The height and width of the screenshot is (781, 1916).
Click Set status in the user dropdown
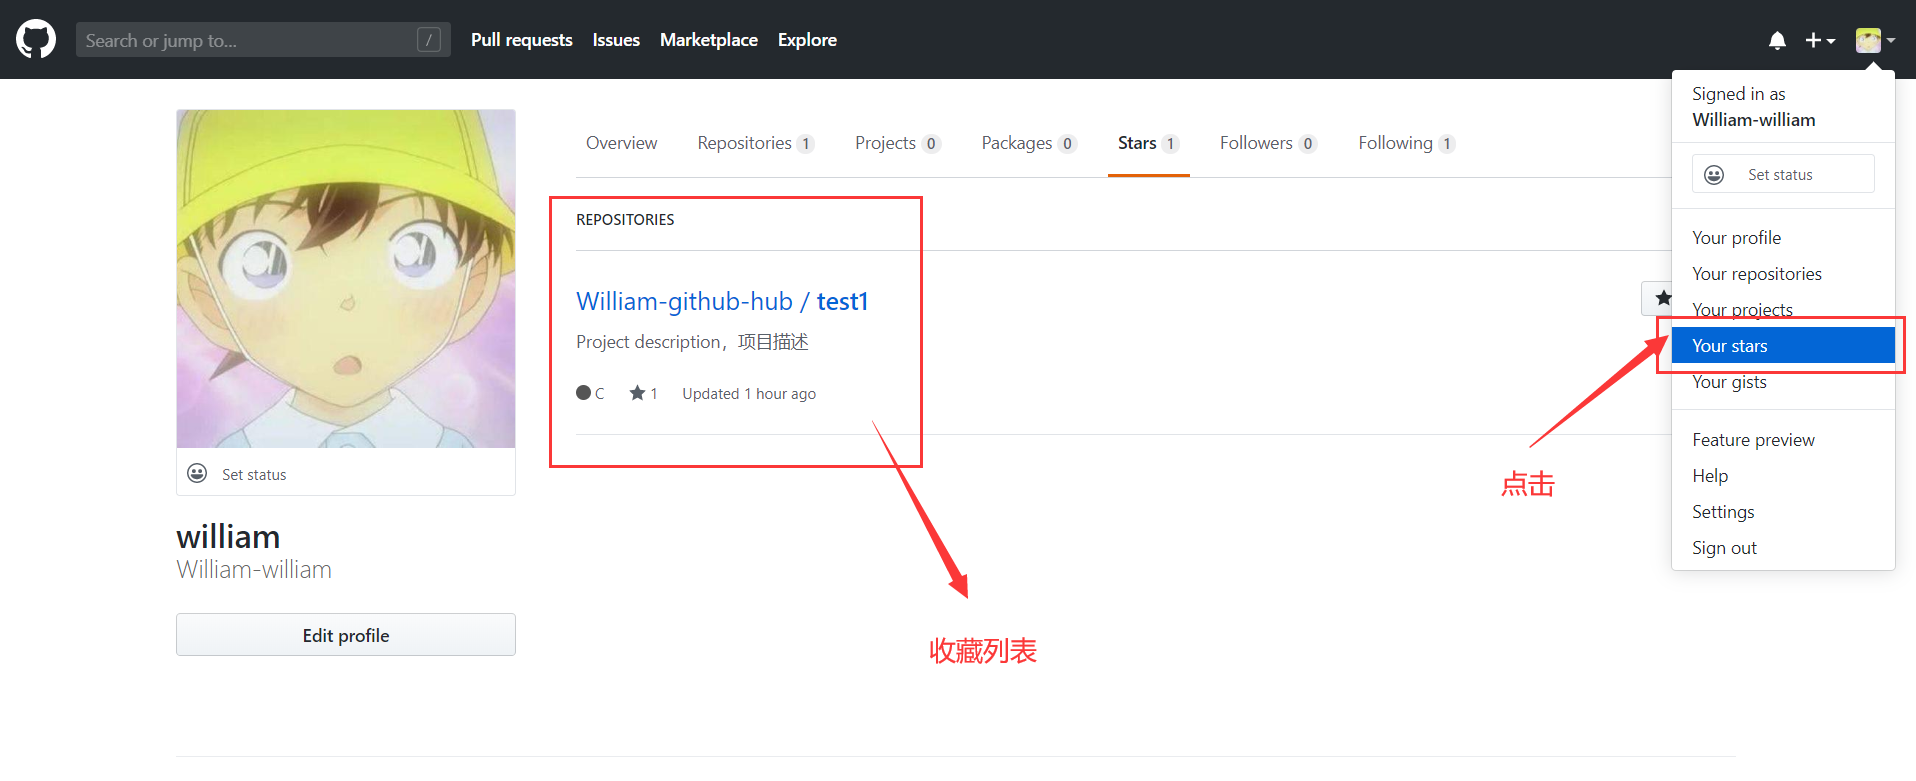[x=1783, y=174]
